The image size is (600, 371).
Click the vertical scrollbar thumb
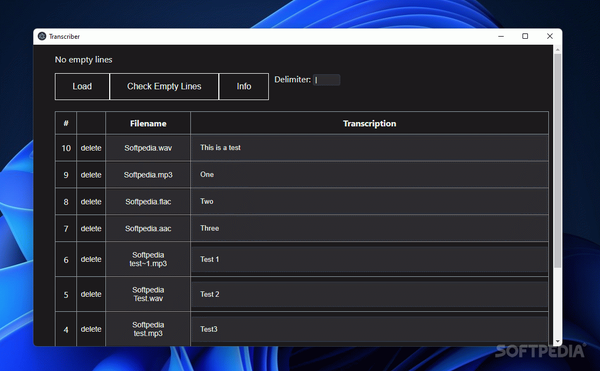pyautogui.click(x=558, y=161)
